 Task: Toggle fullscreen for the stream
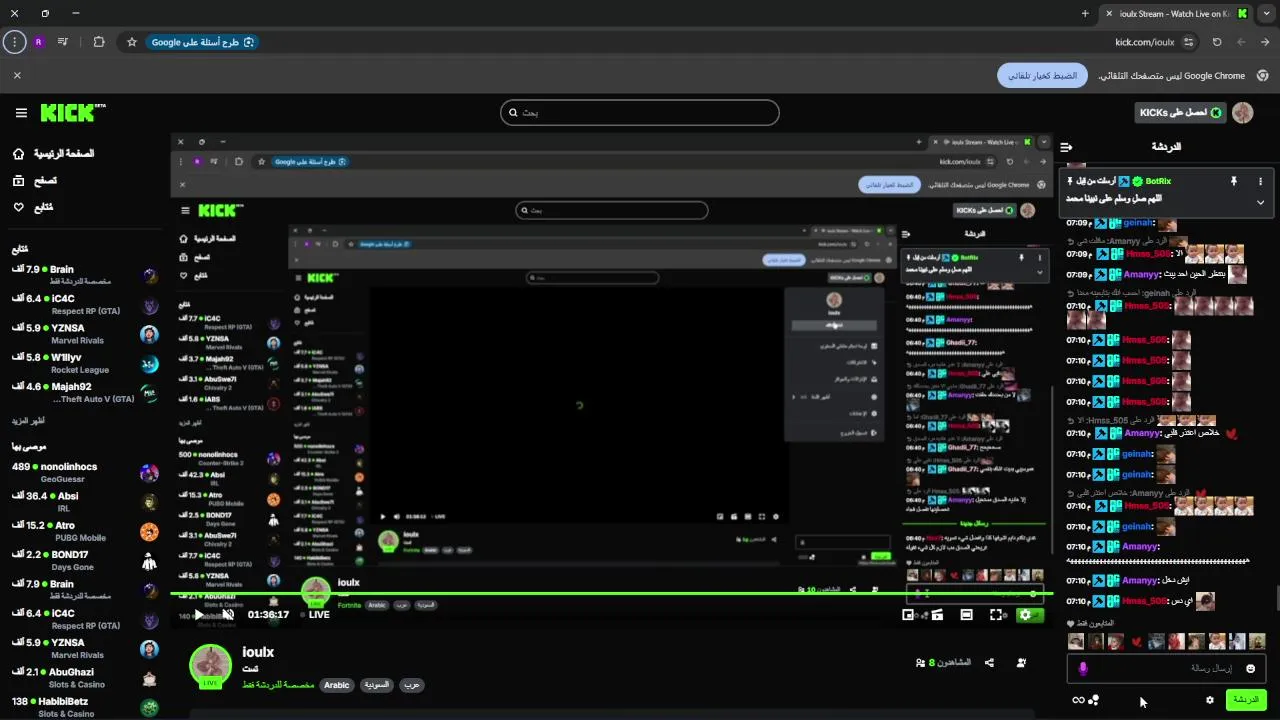996,615
